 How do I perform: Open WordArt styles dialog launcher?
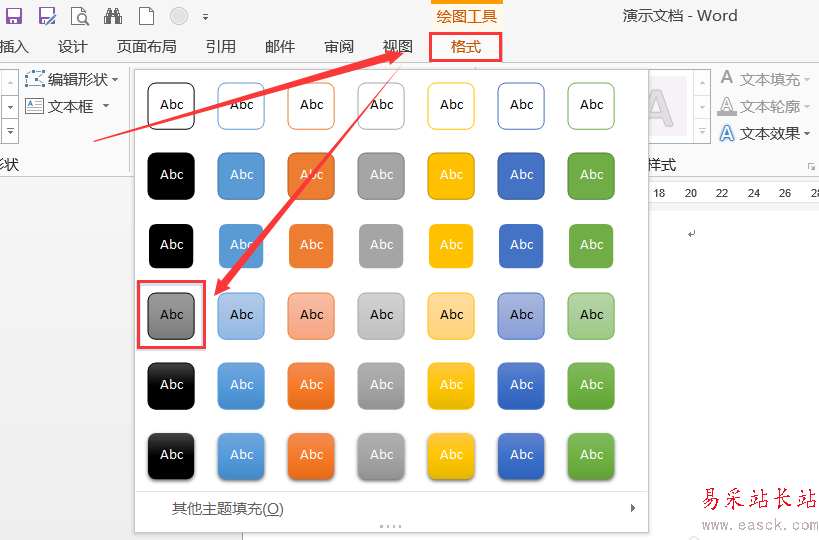pyautogui.click(x=811, y=167)
